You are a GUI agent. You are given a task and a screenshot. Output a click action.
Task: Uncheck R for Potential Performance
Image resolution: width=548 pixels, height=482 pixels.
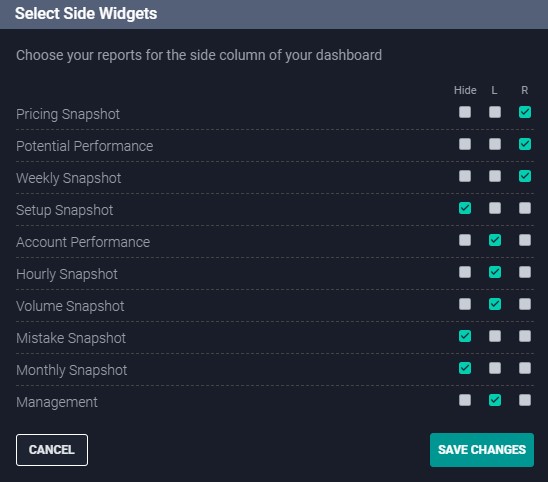(x=525, y=144)
